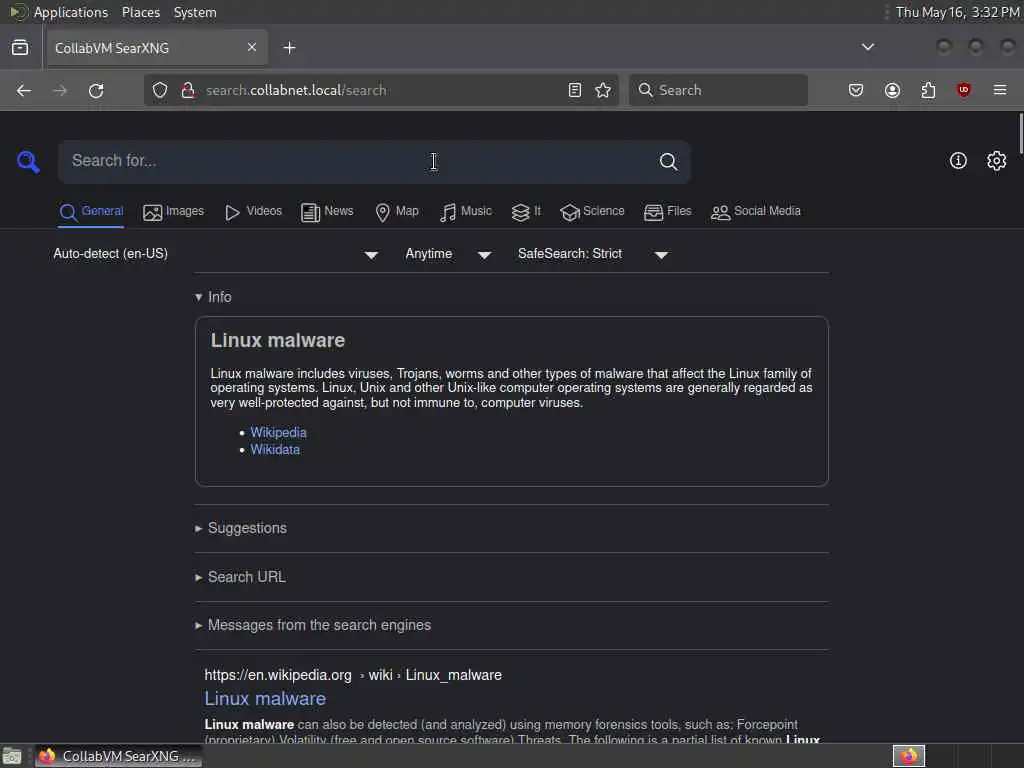Switch to IT category

526,212
